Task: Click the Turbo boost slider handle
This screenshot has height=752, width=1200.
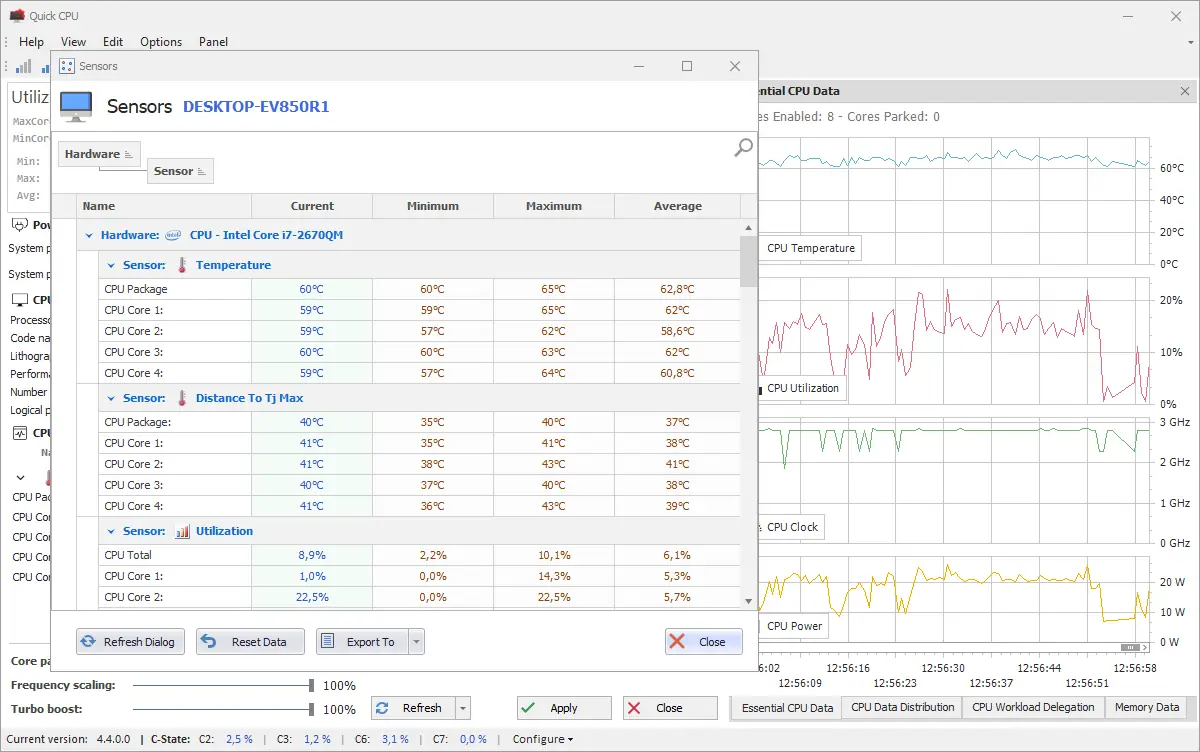Action: point(312,709)
